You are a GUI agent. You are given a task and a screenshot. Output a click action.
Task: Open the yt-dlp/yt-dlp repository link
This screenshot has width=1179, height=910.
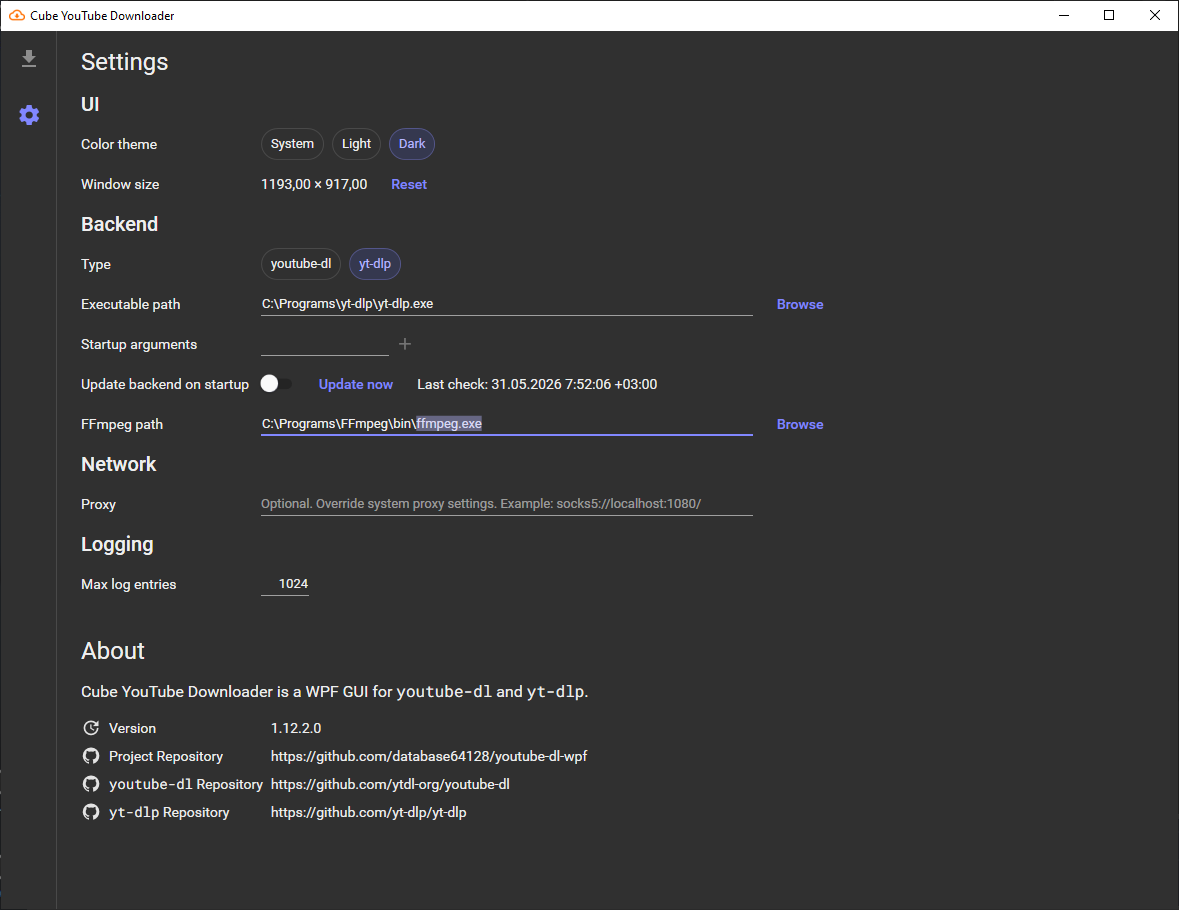[368, 812]
